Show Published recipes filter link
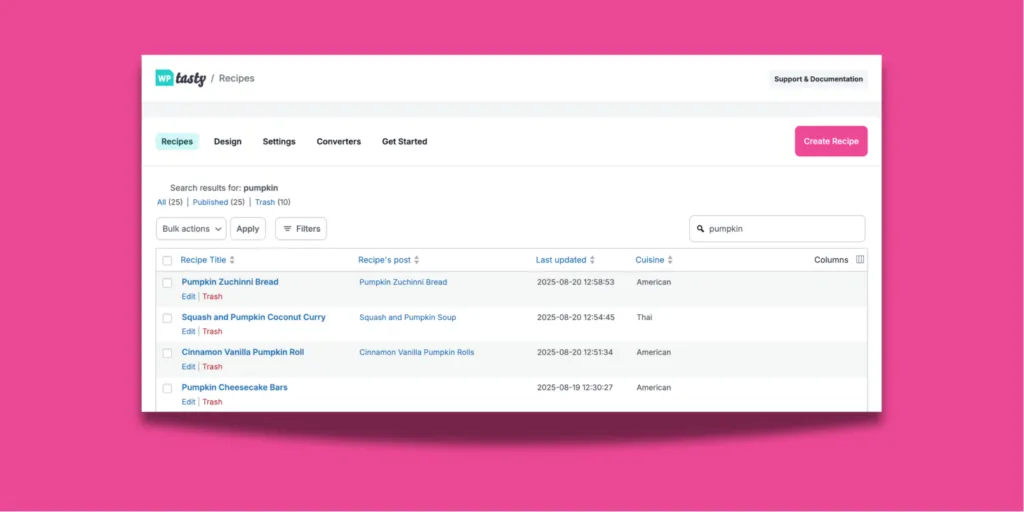The width and height of the screenshot is (1024, 512). (x=210, y=202)
